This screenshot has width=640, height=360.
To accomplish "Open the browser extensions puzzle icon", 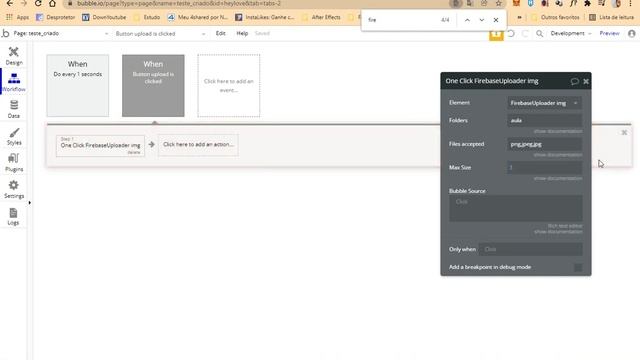I will (587, 3).
